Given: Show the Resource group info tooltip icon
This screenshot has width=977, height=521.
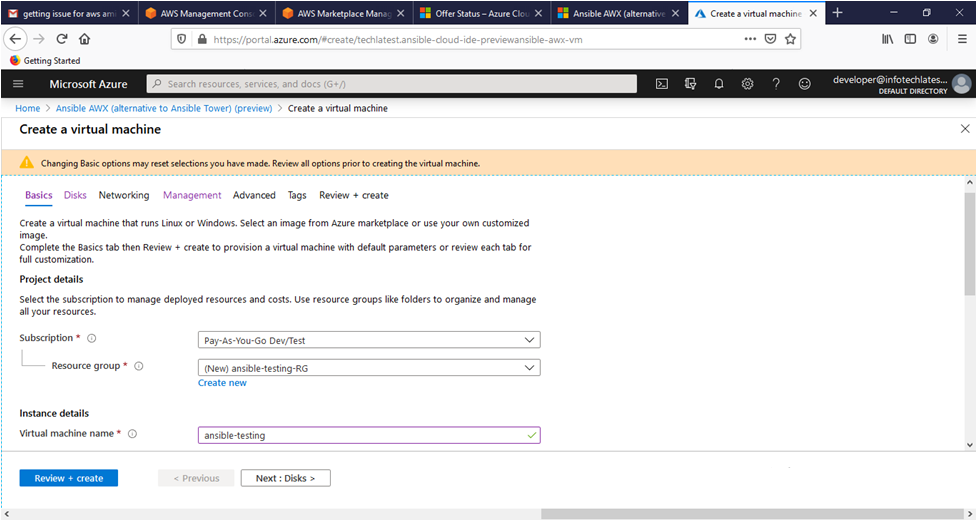Looking at the screenshot, I should (x=139, y=366).
